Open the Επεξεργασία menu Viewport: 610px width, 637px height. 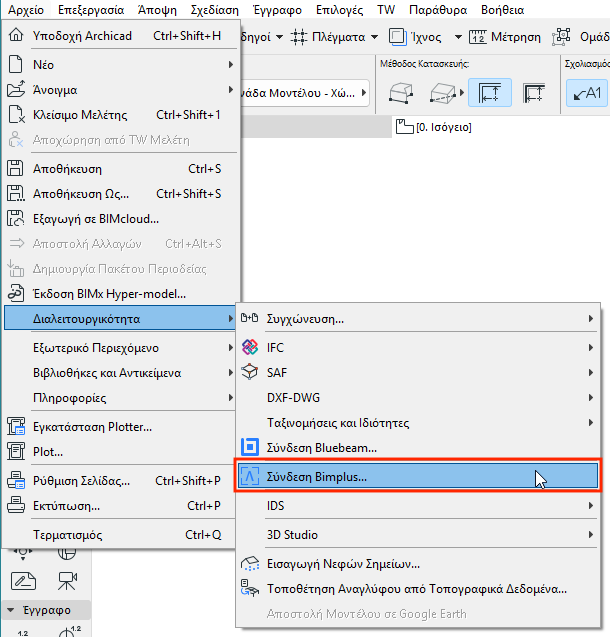[x=91, y=10]
